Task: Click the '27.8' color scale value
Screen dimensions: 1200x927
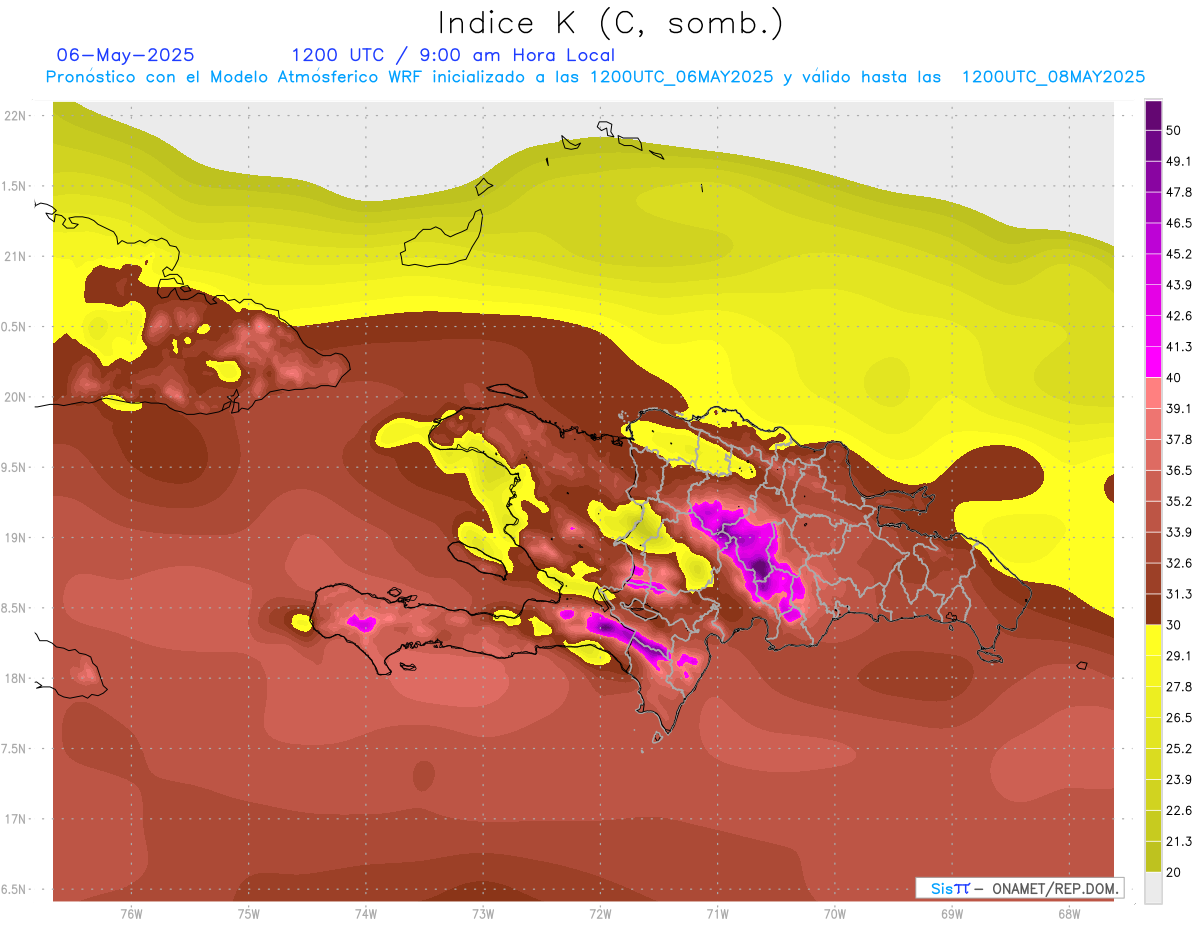Action: [x=1179, y=686]
